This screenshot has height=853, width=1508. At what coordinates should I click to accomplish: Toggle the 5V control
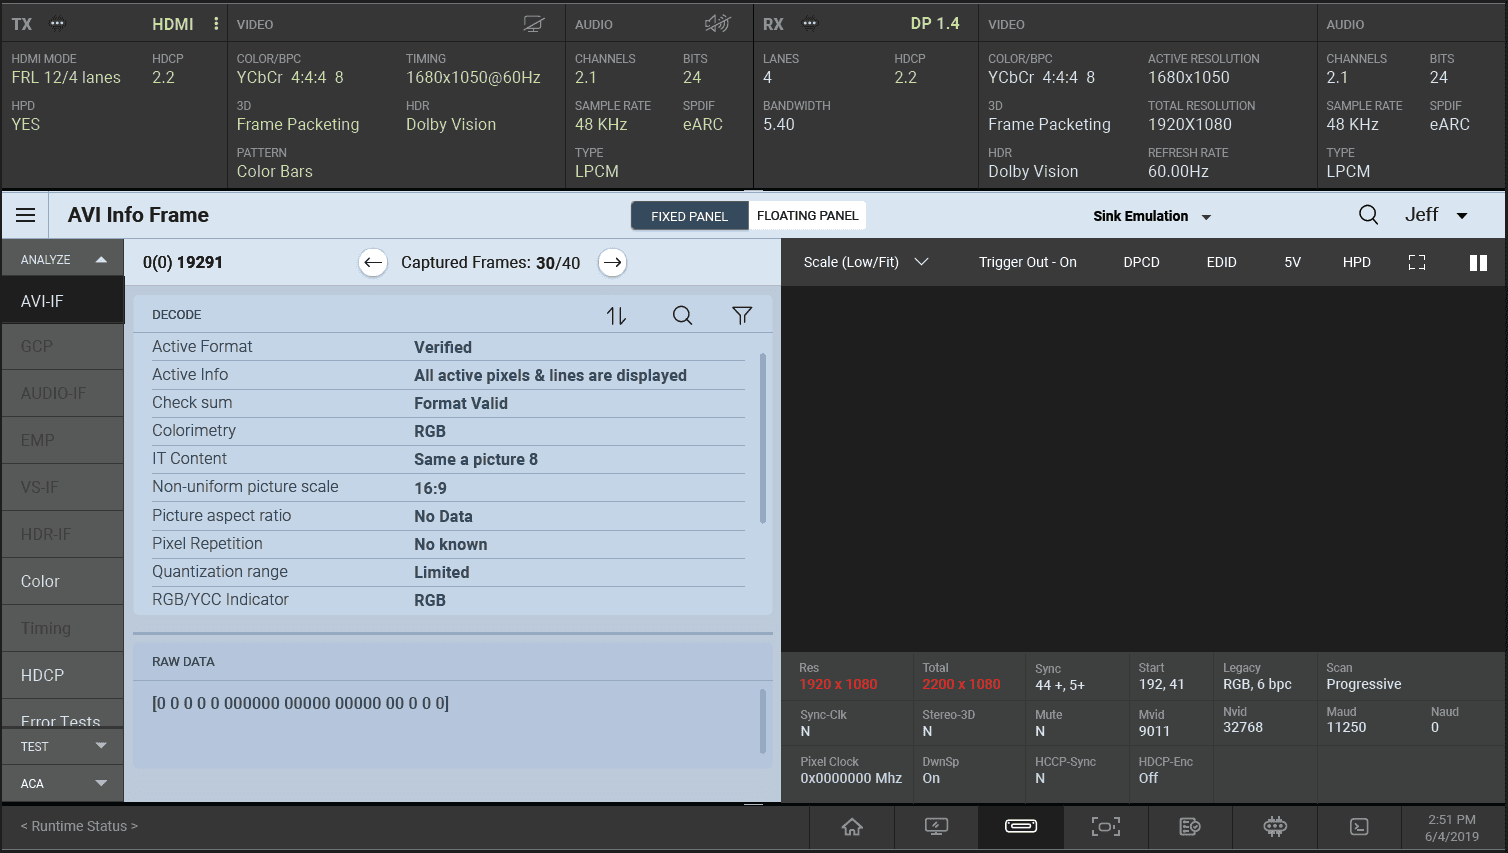pos(1292,262)
